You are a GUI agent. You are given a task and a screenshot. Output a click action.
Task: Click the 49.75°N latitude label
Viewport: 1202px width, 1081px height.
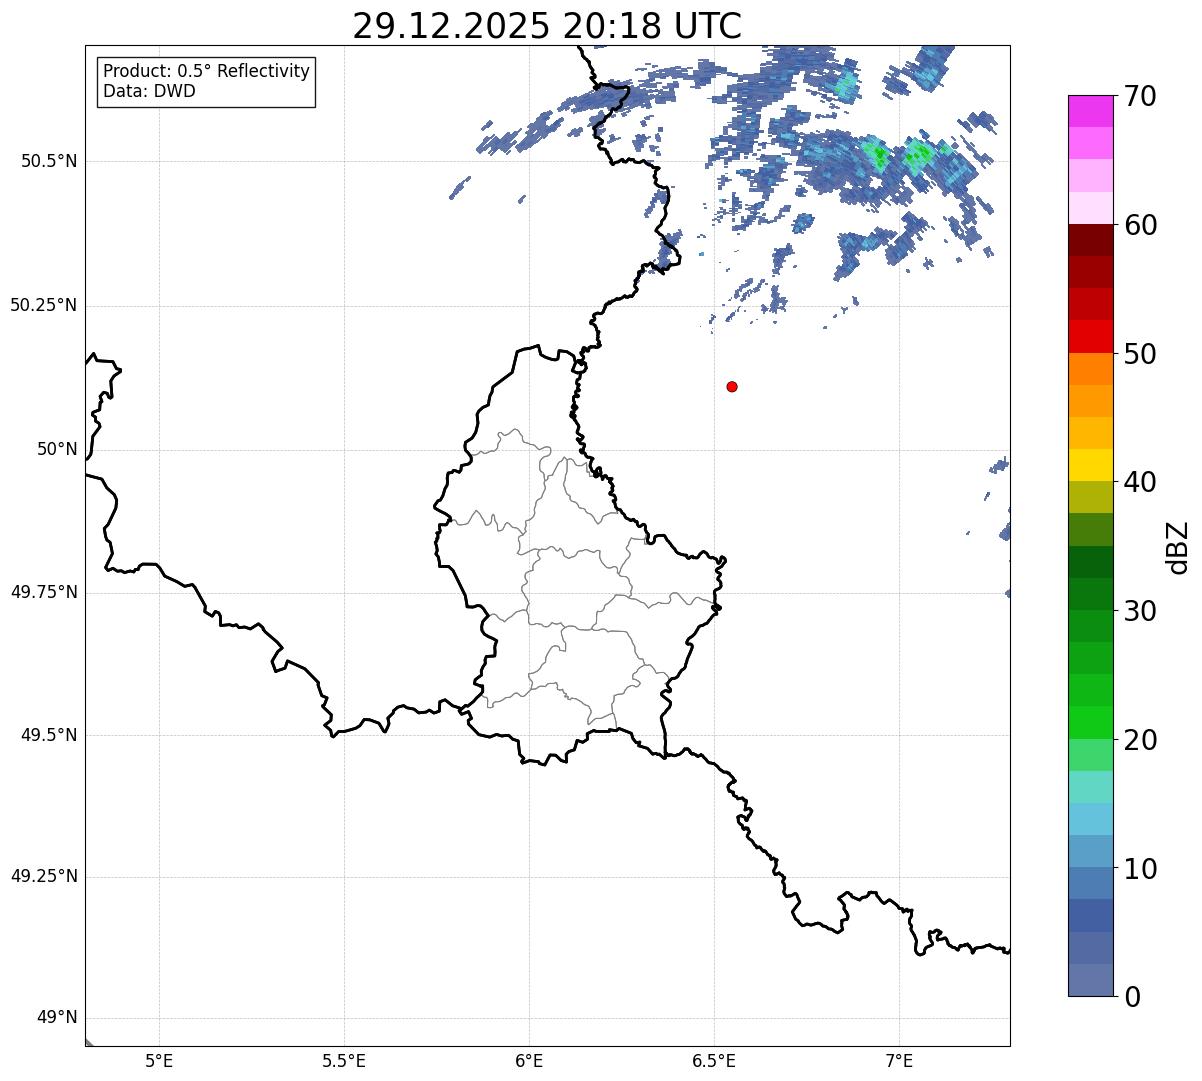click(43, 592)
